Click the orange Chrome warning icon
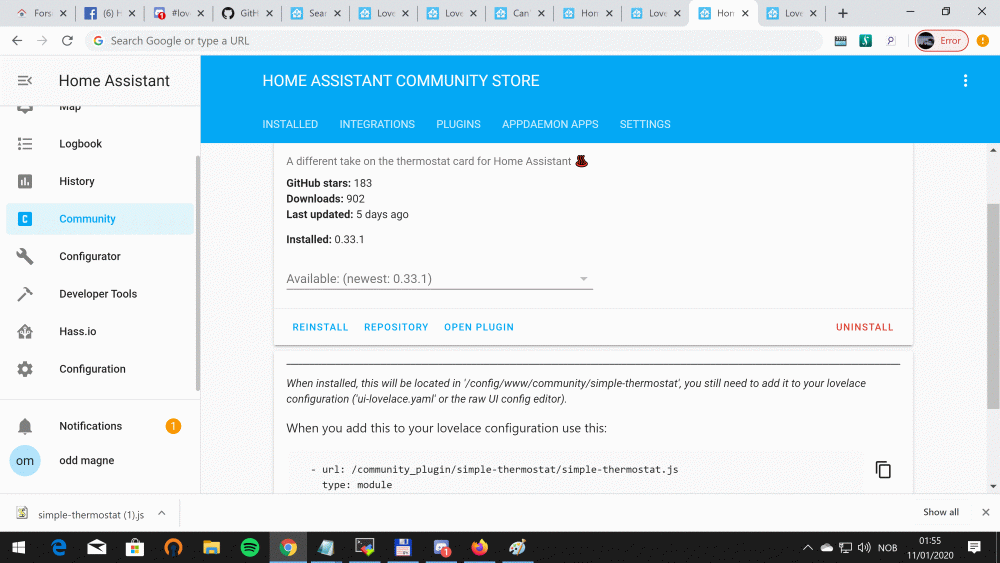Image resolution: width=1000 pixels, height=563 pixels. [x=983, y=41]
